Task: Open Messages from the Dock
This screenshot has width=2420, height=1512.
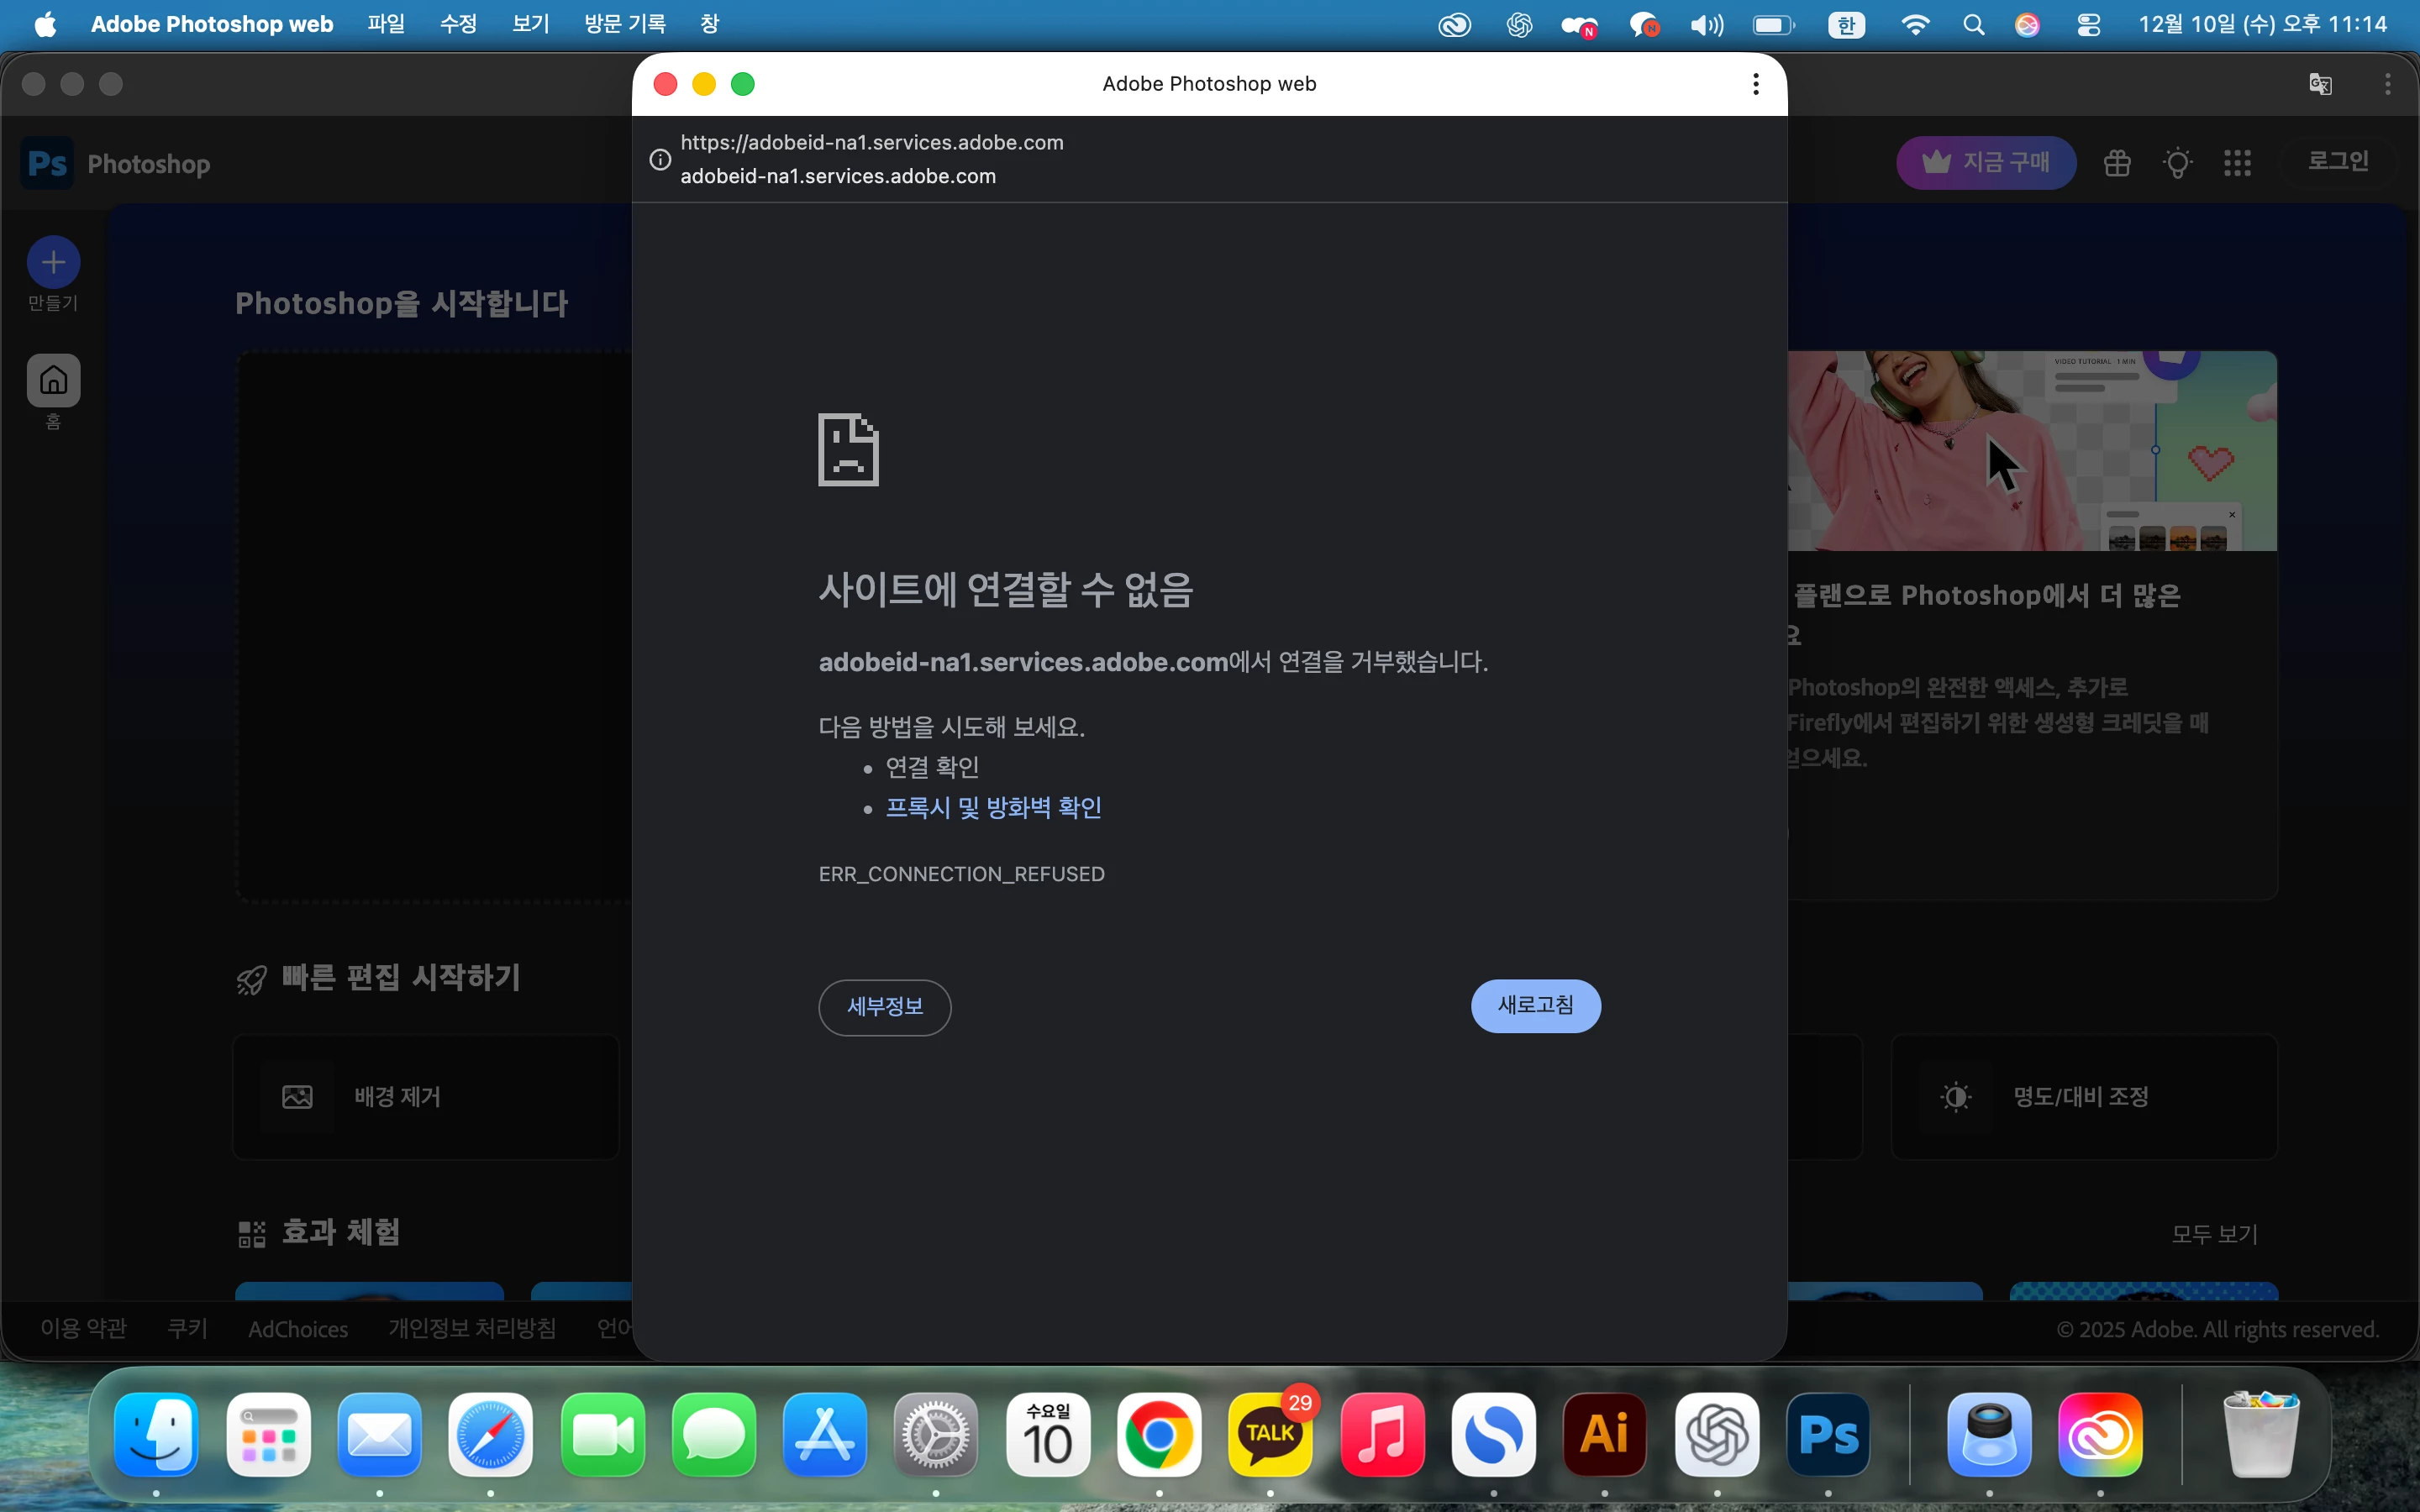Action: [x=713, y=1434]
